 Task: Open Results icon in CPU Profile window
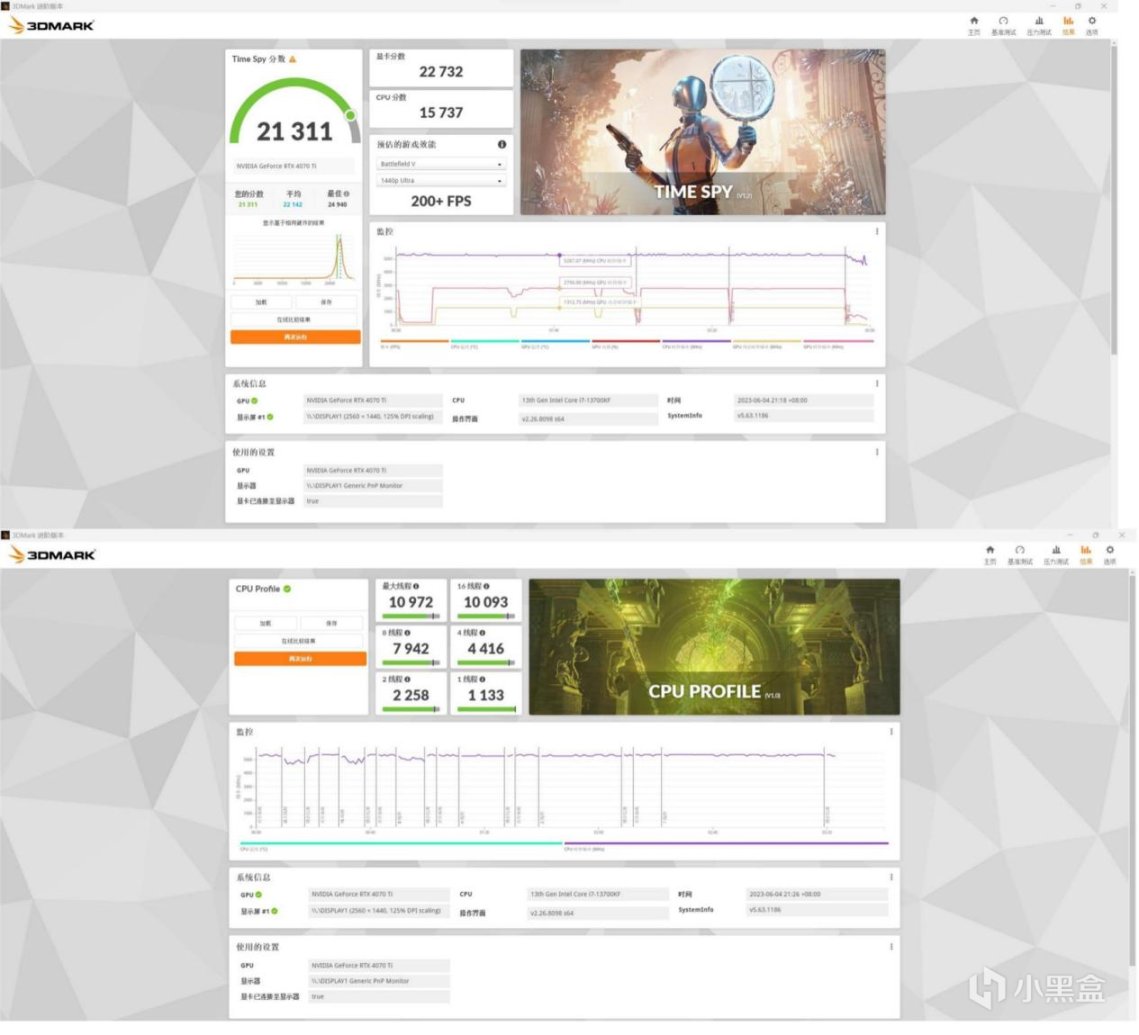pos(1085,551)
